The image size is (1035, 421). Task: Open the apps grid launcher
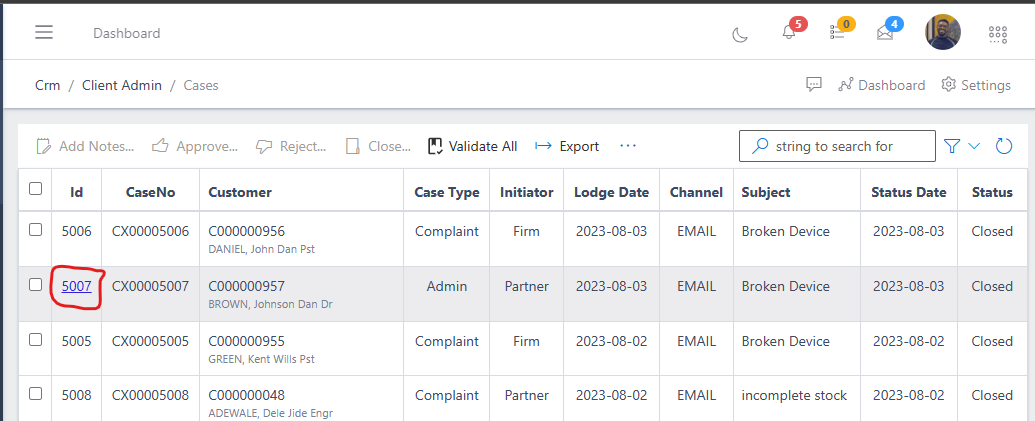click(x=997, y=33)
